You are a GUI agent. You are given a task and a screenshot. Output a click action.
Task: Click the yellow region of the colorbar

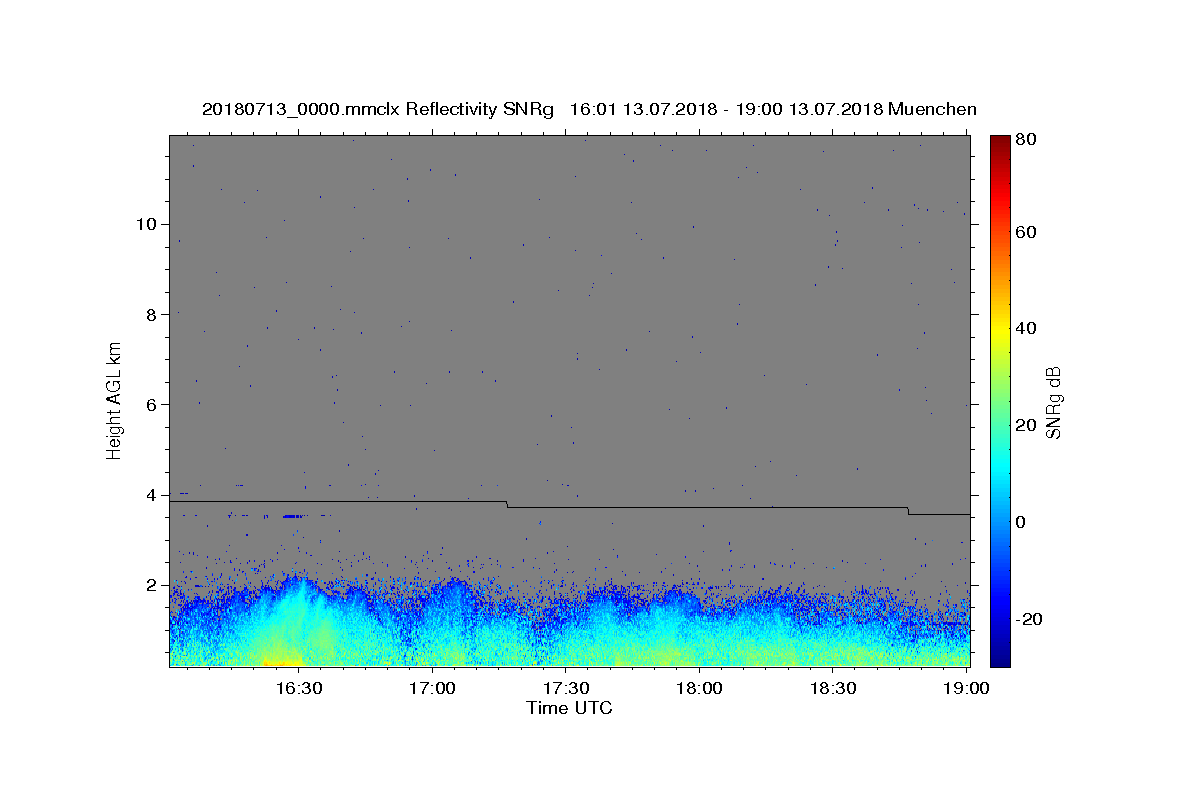(x=999, y=330)
